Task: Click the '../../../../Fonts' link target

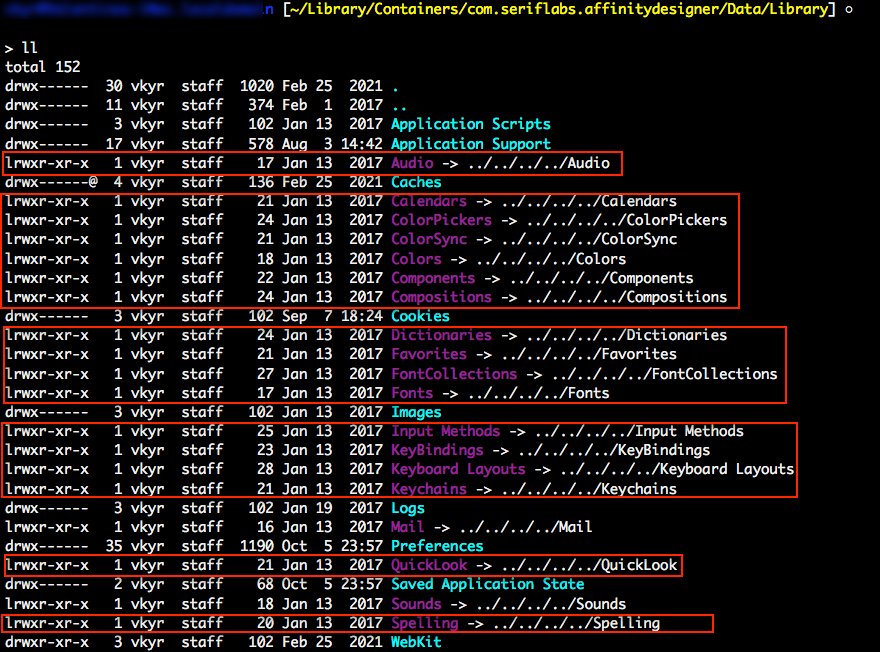Action: 538,393
